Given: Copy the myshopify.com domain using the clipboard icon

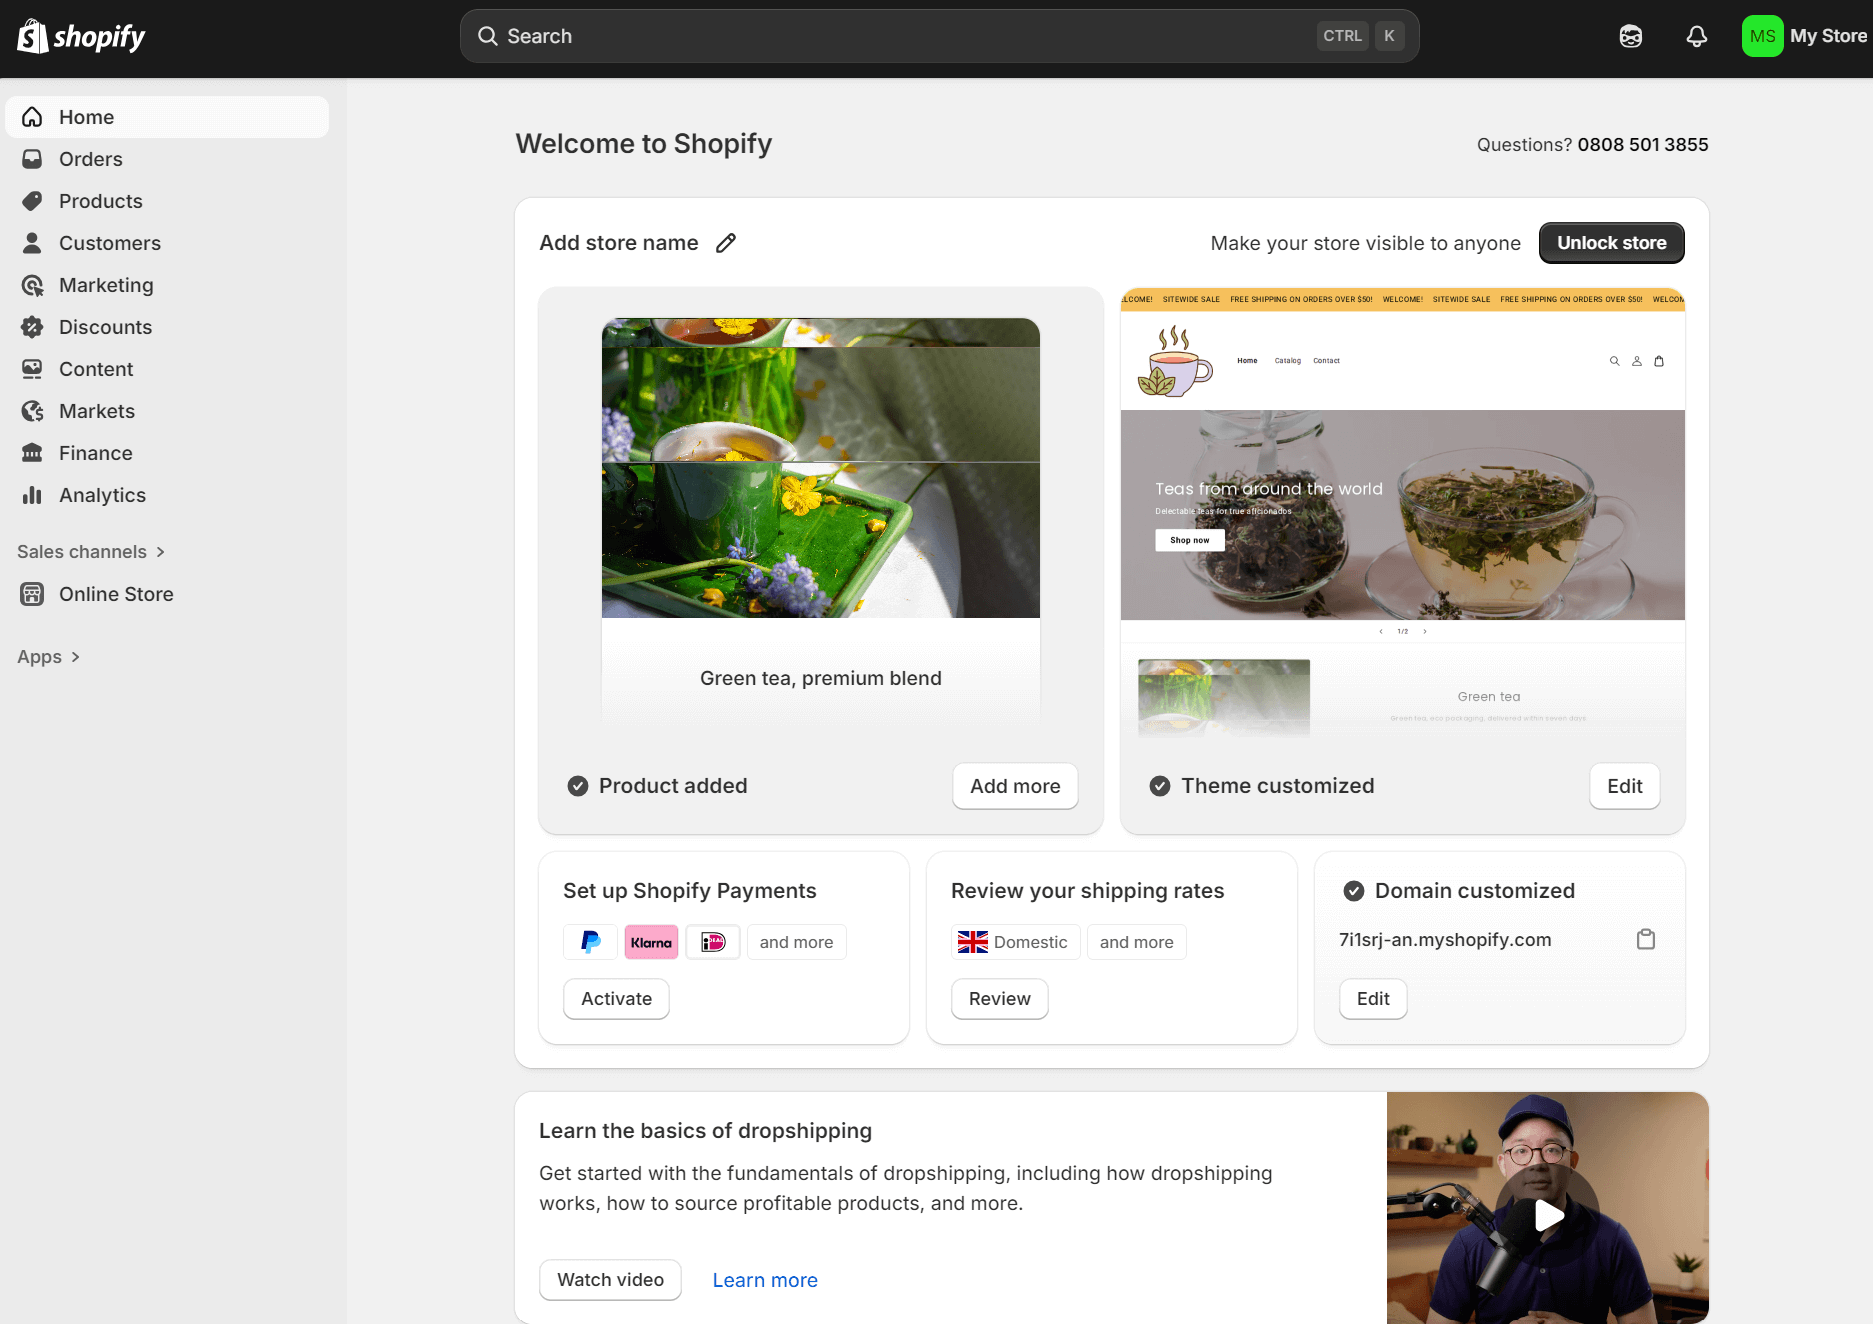Looking at the screenshot, I should pos(1646,939).
